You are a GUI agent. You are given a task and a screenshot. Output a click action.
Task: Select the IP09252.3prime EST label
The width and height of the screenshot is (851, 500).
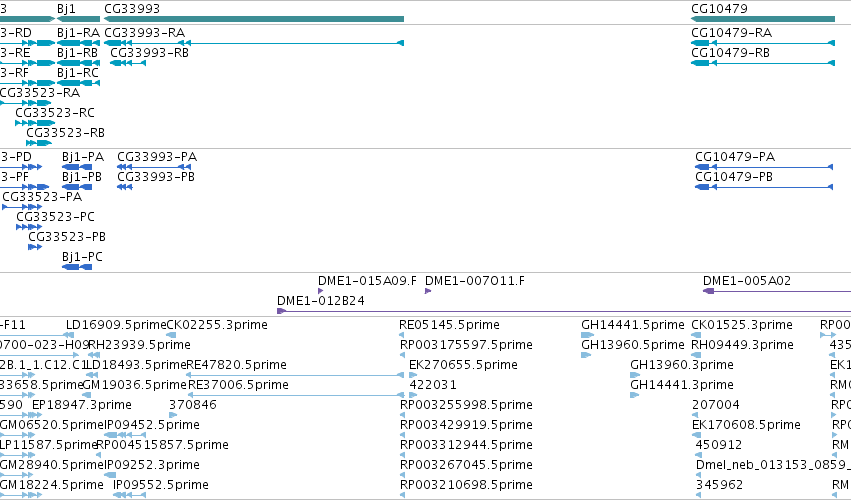coord(152,466)
